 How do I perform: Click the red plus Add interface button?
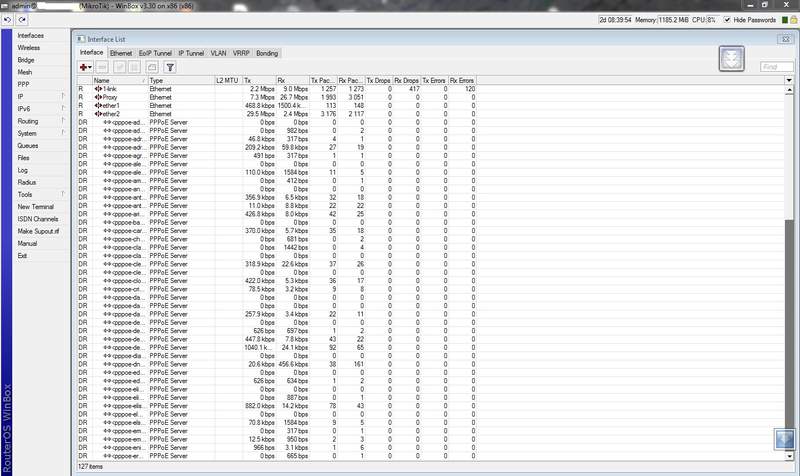[85, 67]
